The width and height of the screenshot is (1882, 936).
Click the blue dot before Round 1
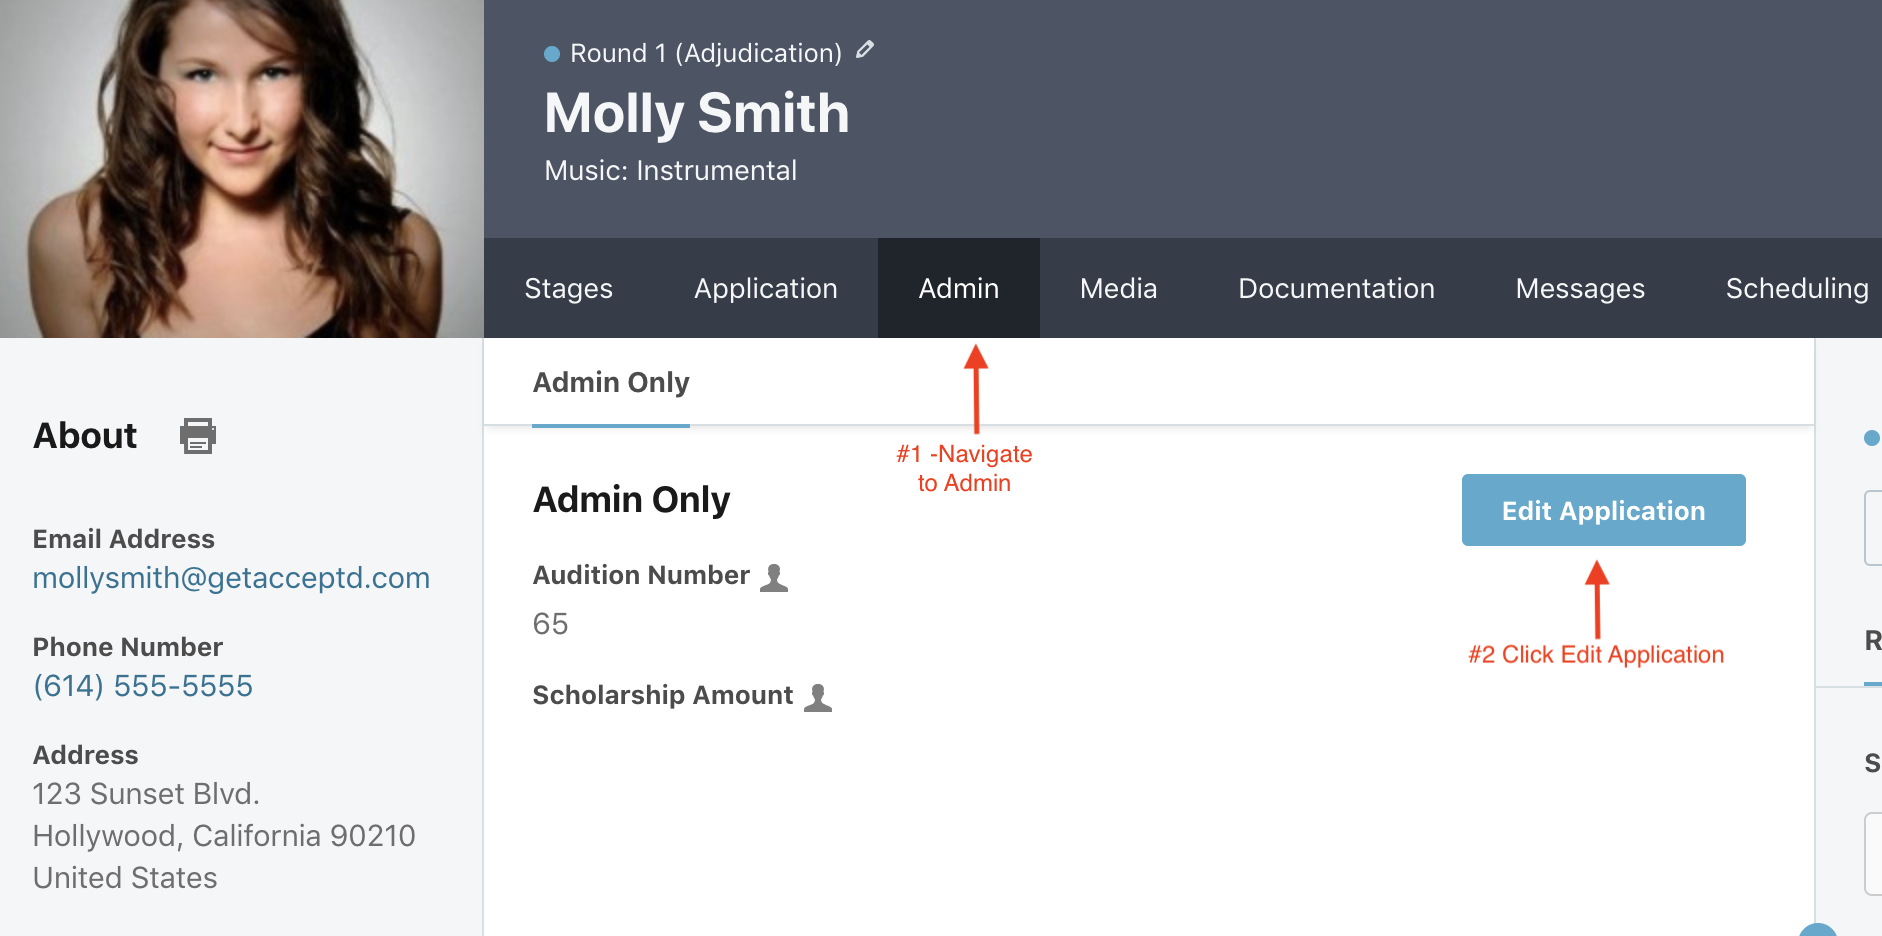click(x=552, y=54)
